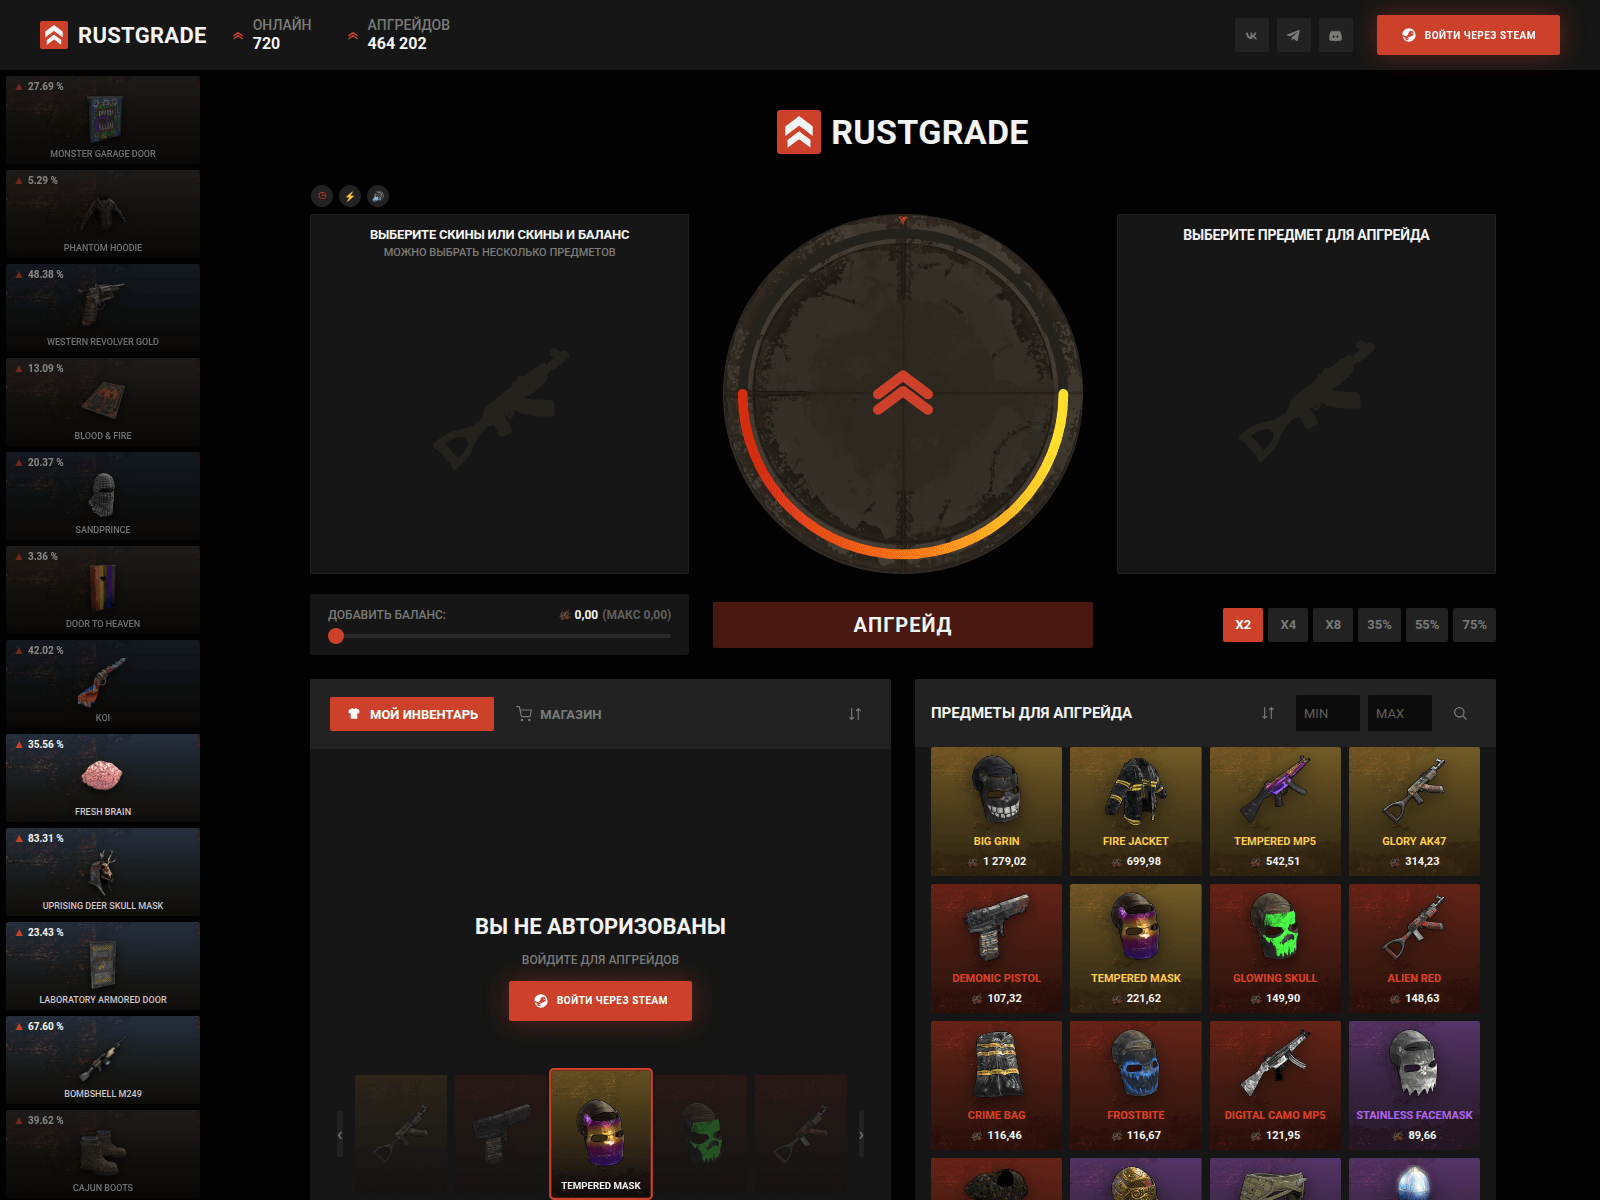Open the VK social link icon
The height and width of the screenshot is (1200, 1600).
point(1251,35)
